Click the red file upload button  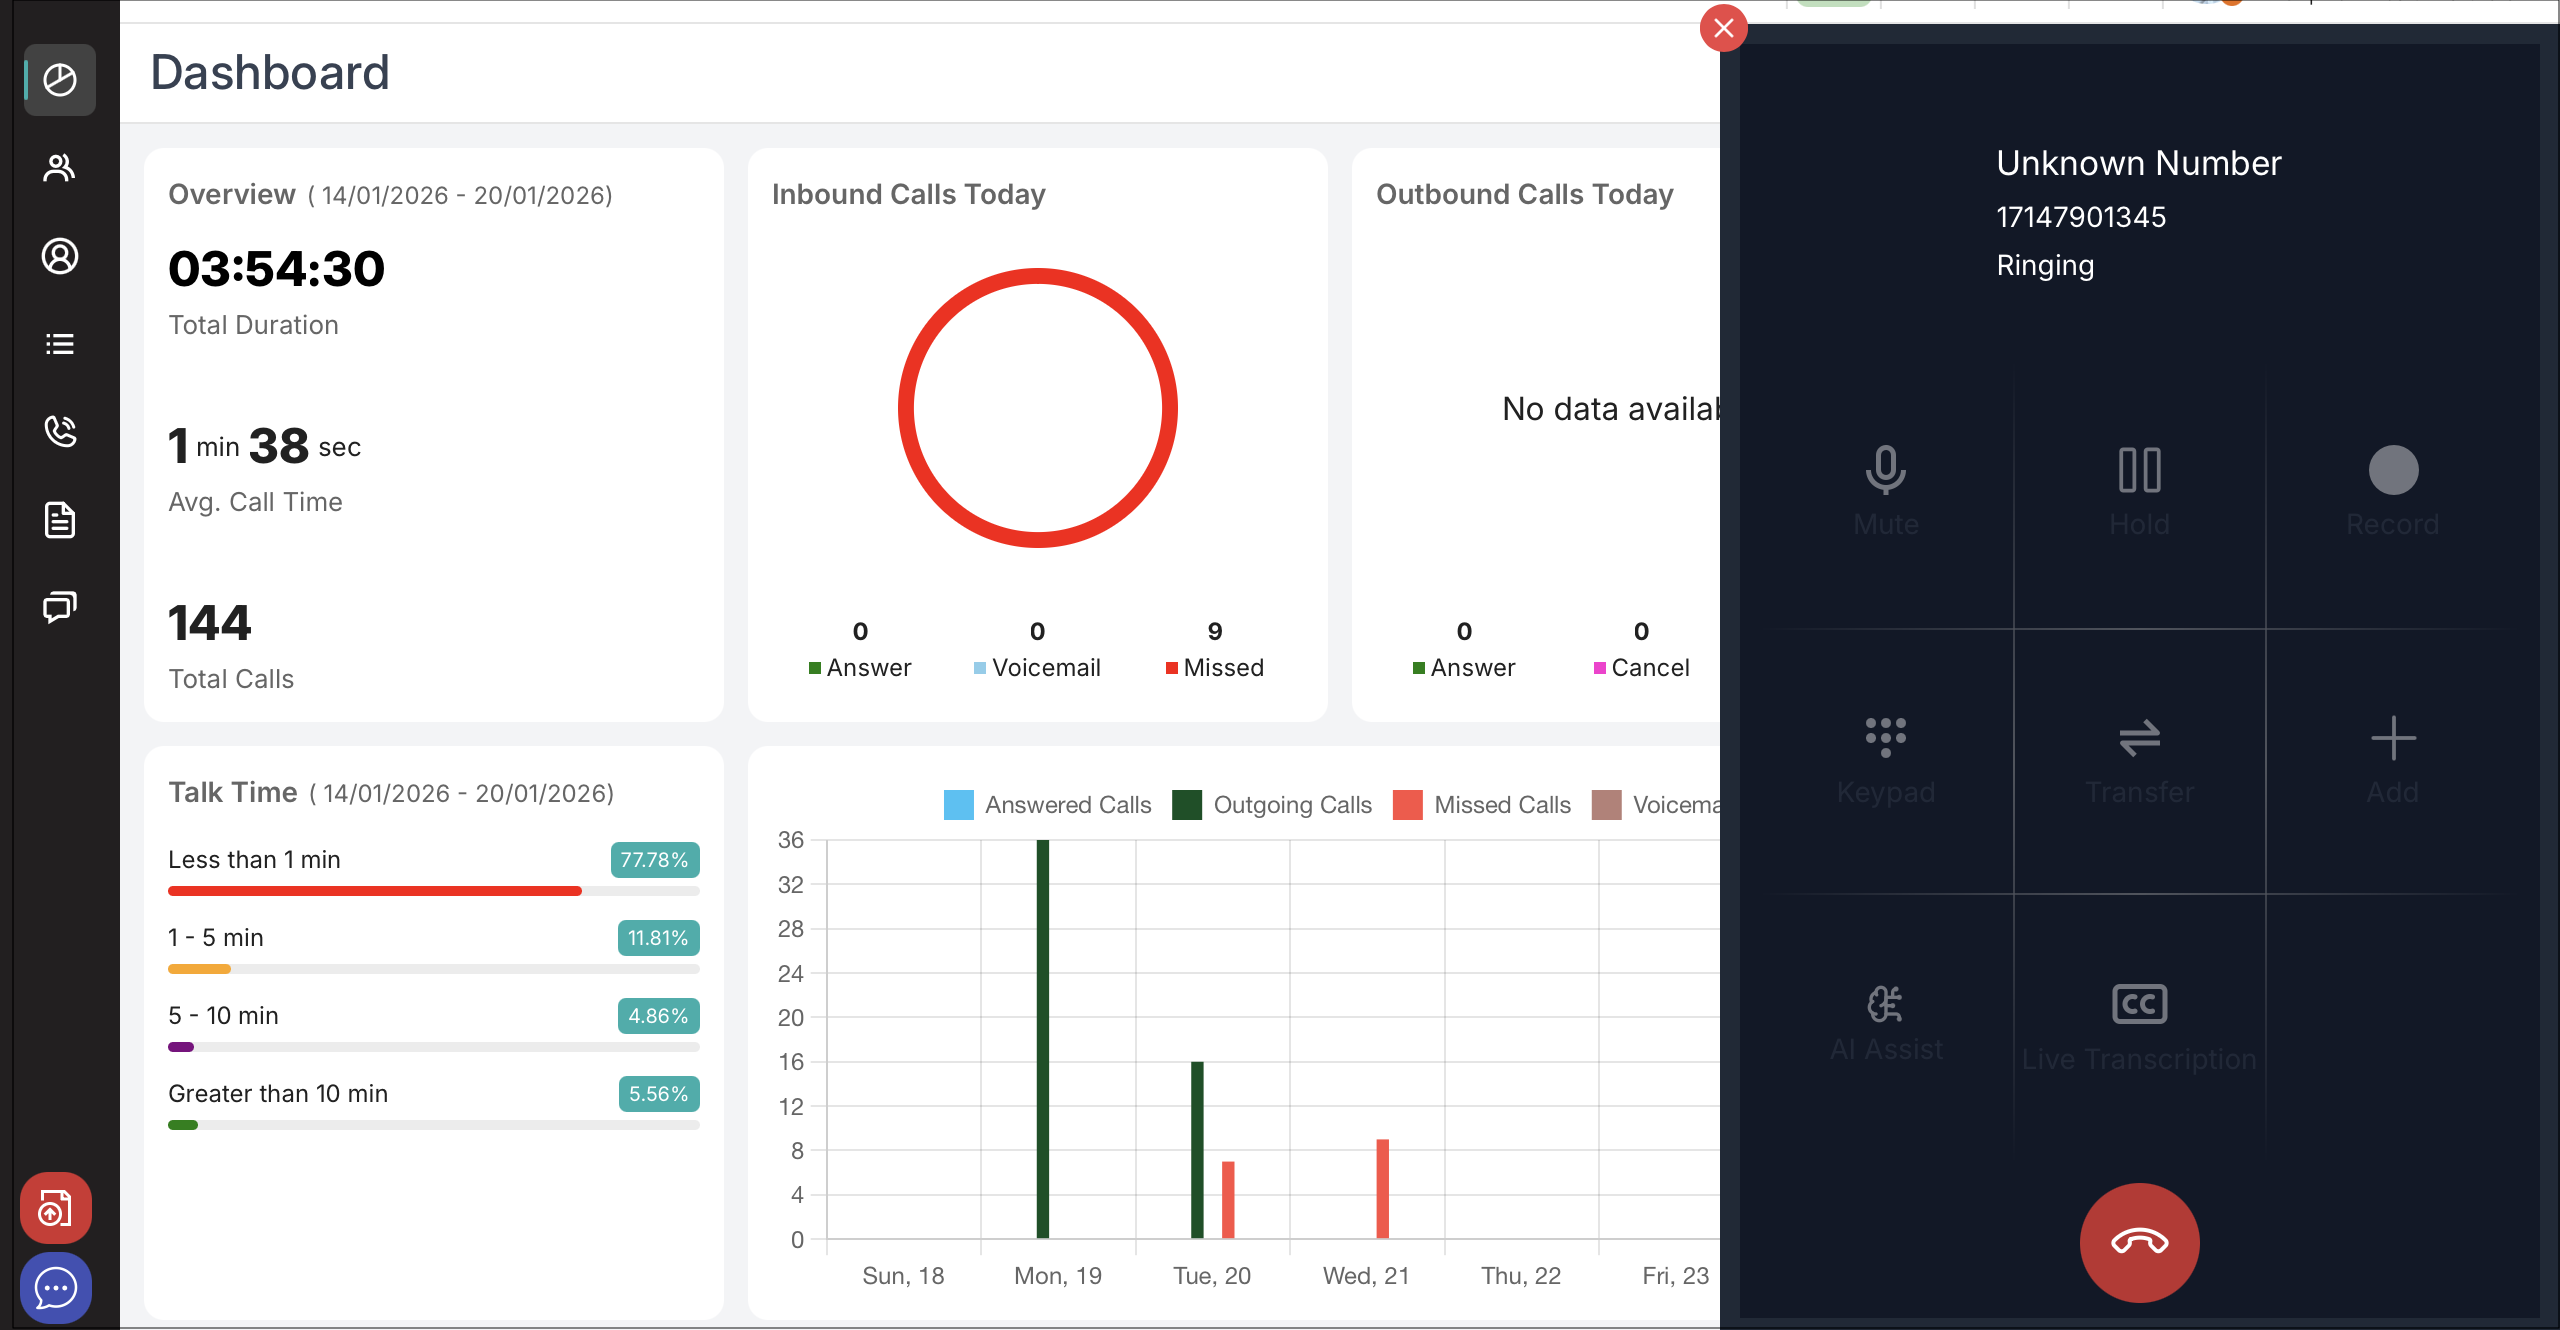(x=56, y=1208)
